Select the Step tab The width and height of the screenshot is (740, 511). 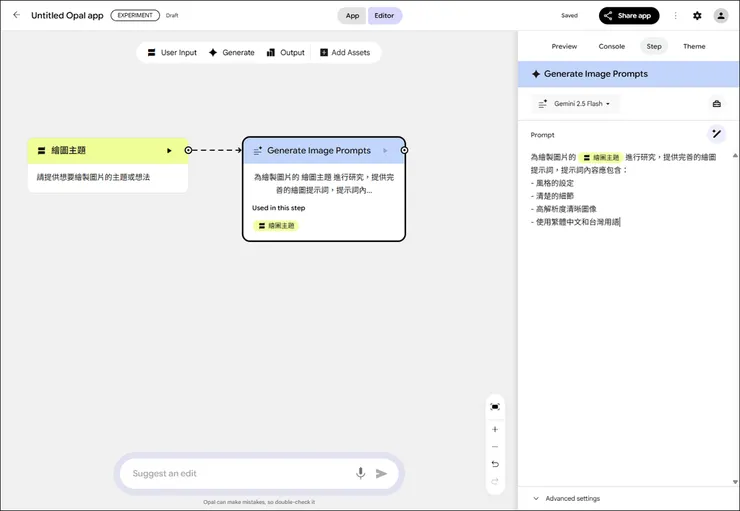654,46
